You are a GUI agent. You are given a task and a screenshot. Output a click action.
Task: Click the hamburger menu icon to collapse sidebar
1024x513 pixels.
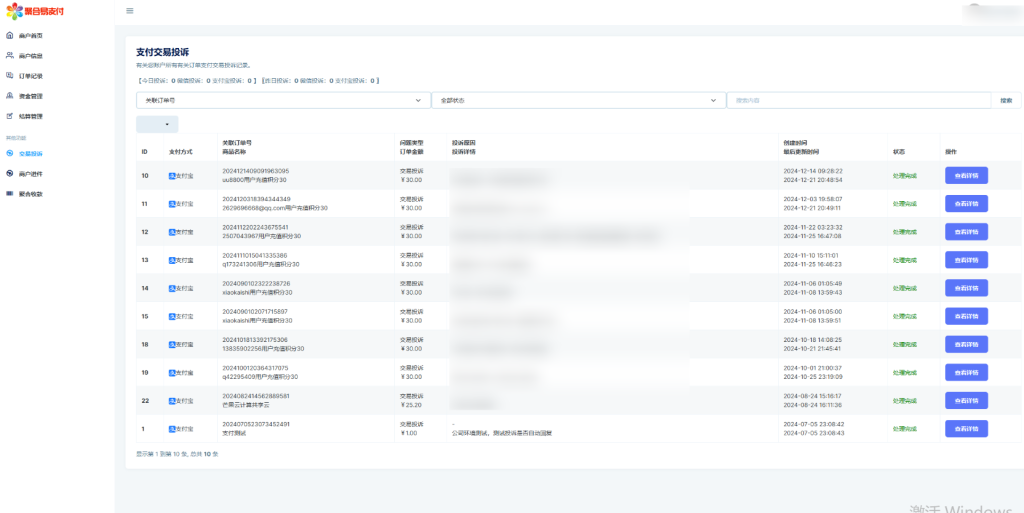(x=130, y=11)
